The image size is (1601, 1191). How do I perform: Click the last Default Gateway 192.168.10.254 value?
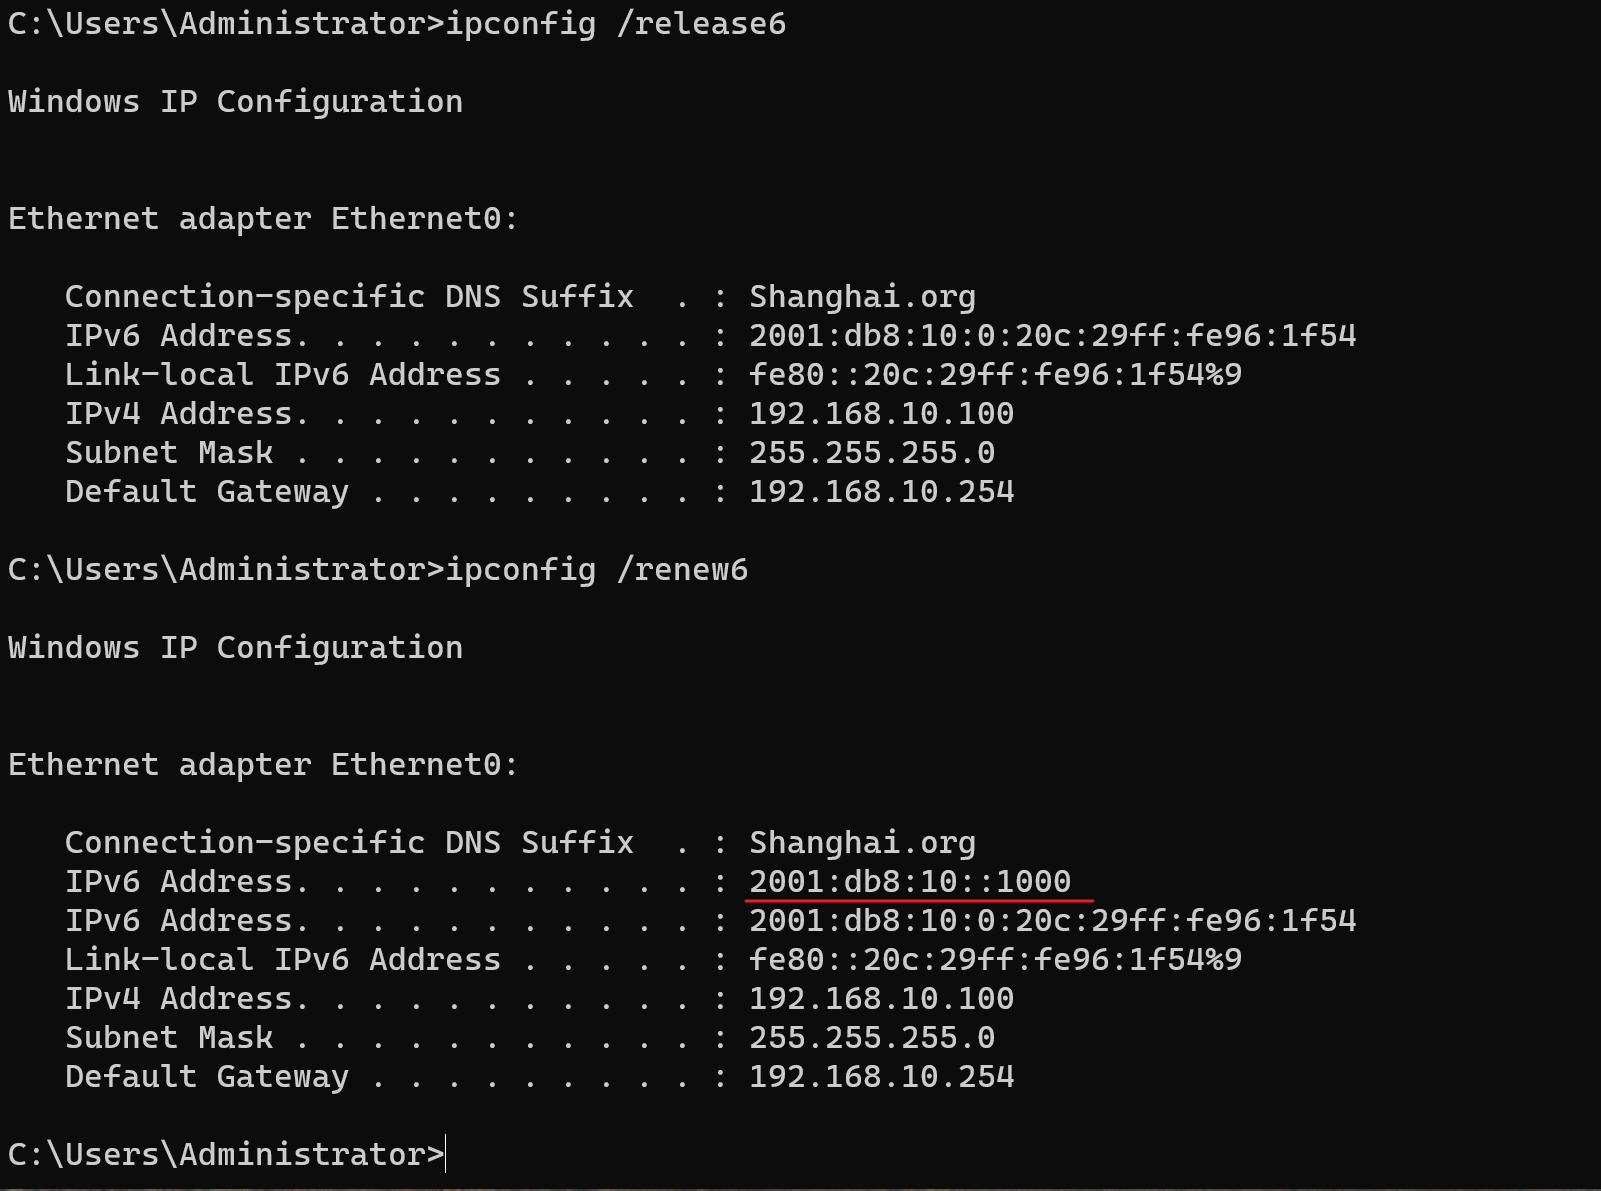[x=882, y=1077]
